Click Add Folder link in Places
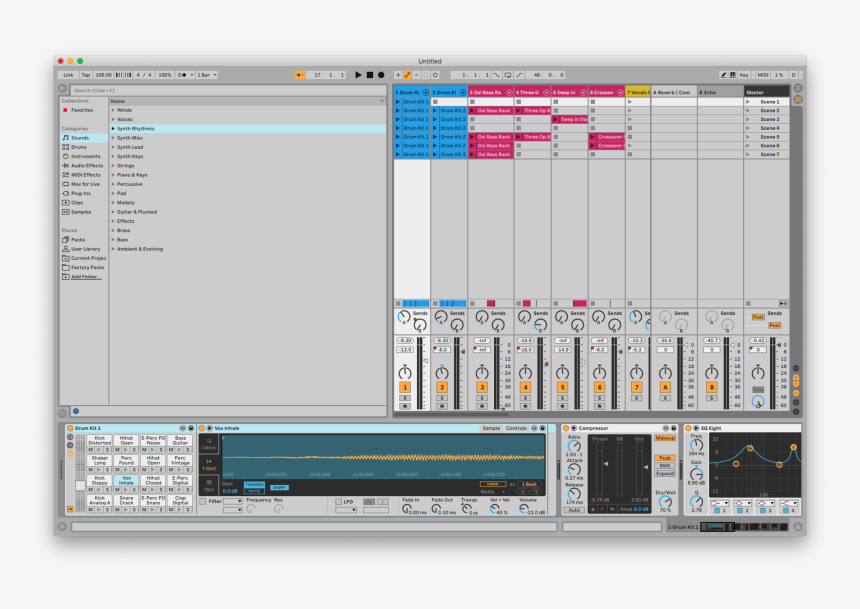 point(86,277)
